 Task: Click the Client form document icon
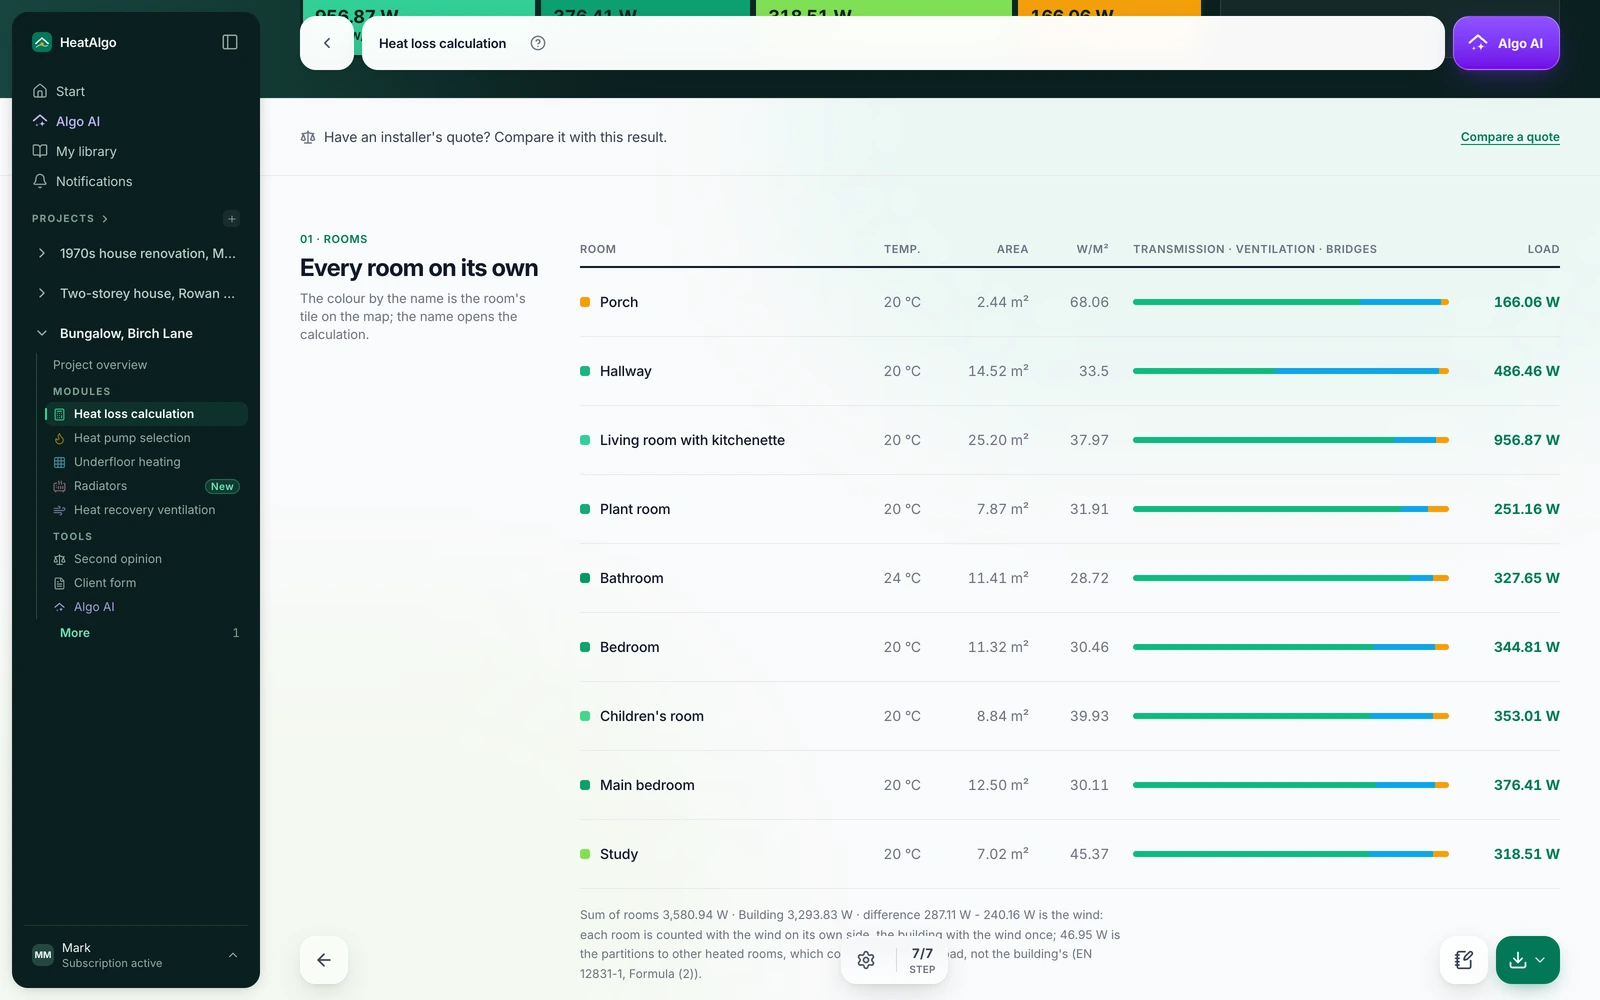tap(59, 583)
